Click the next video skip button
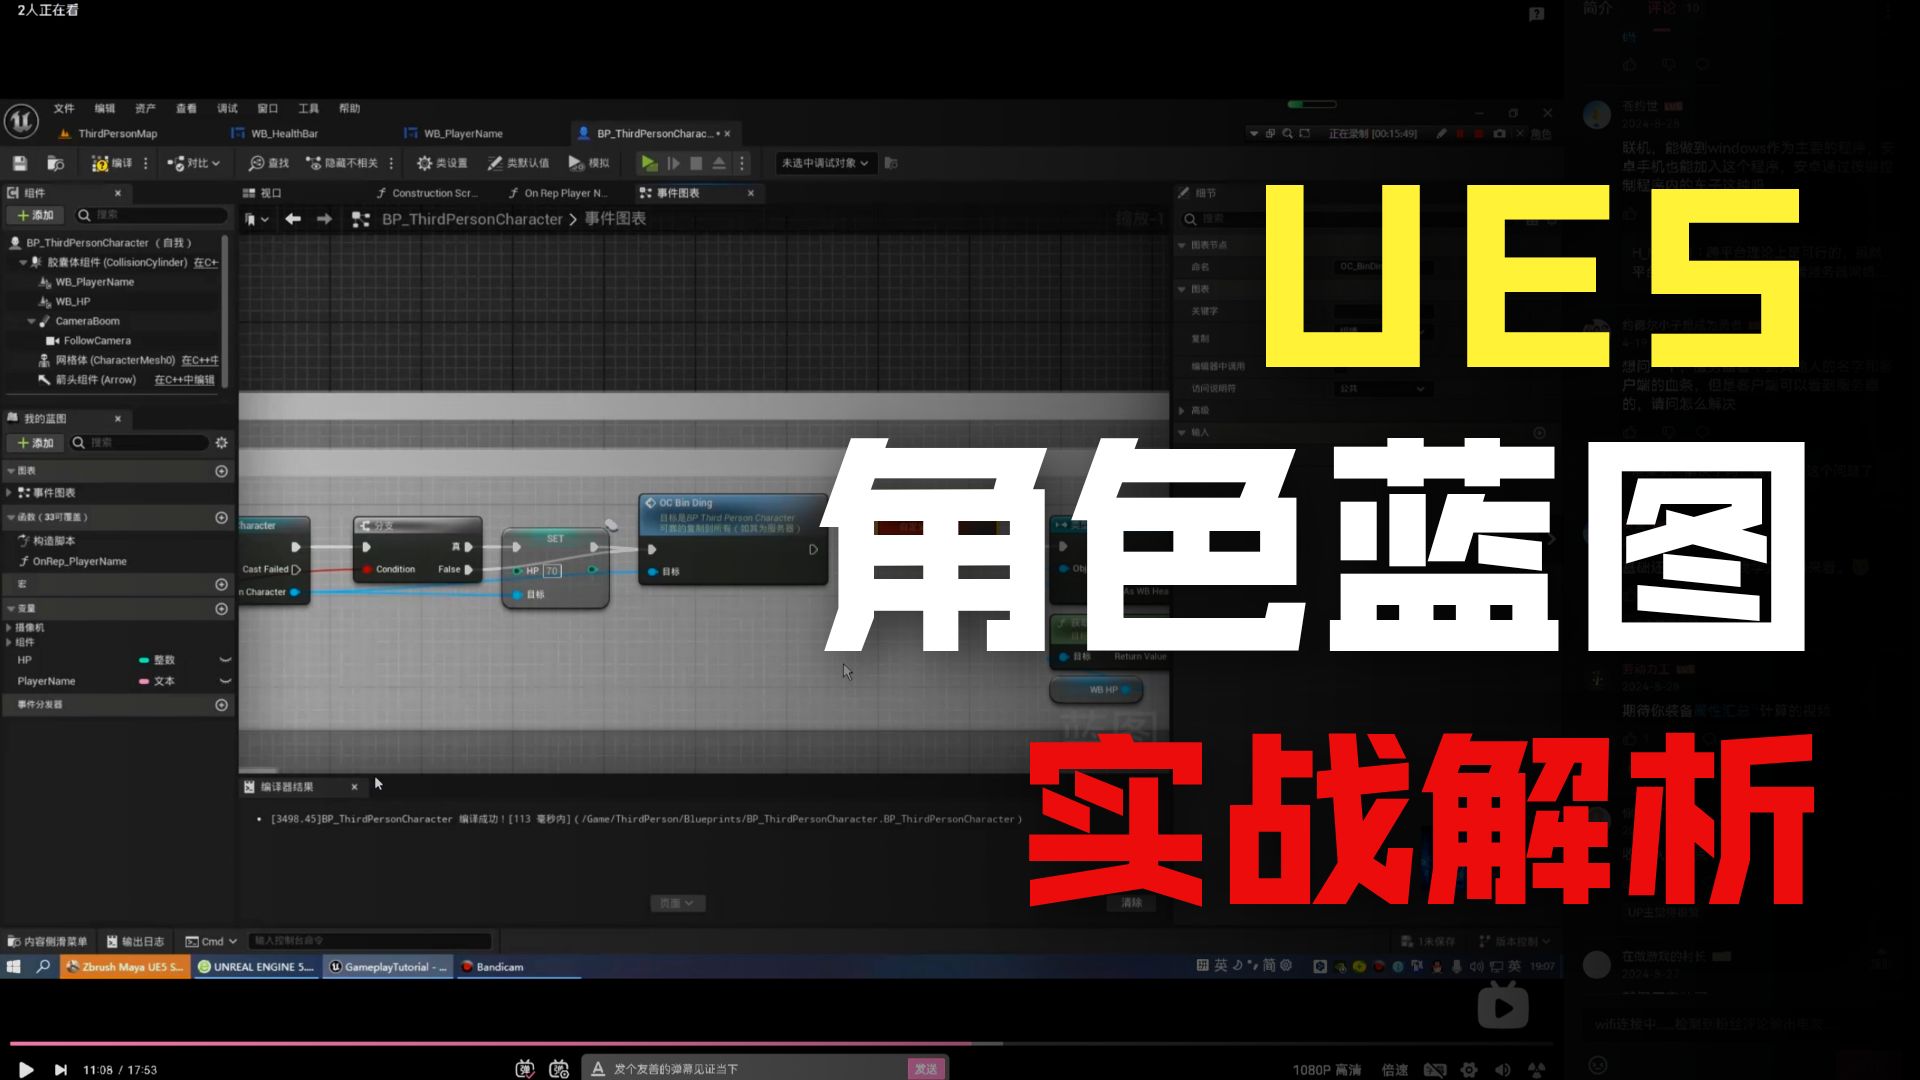 [60, 1070]
